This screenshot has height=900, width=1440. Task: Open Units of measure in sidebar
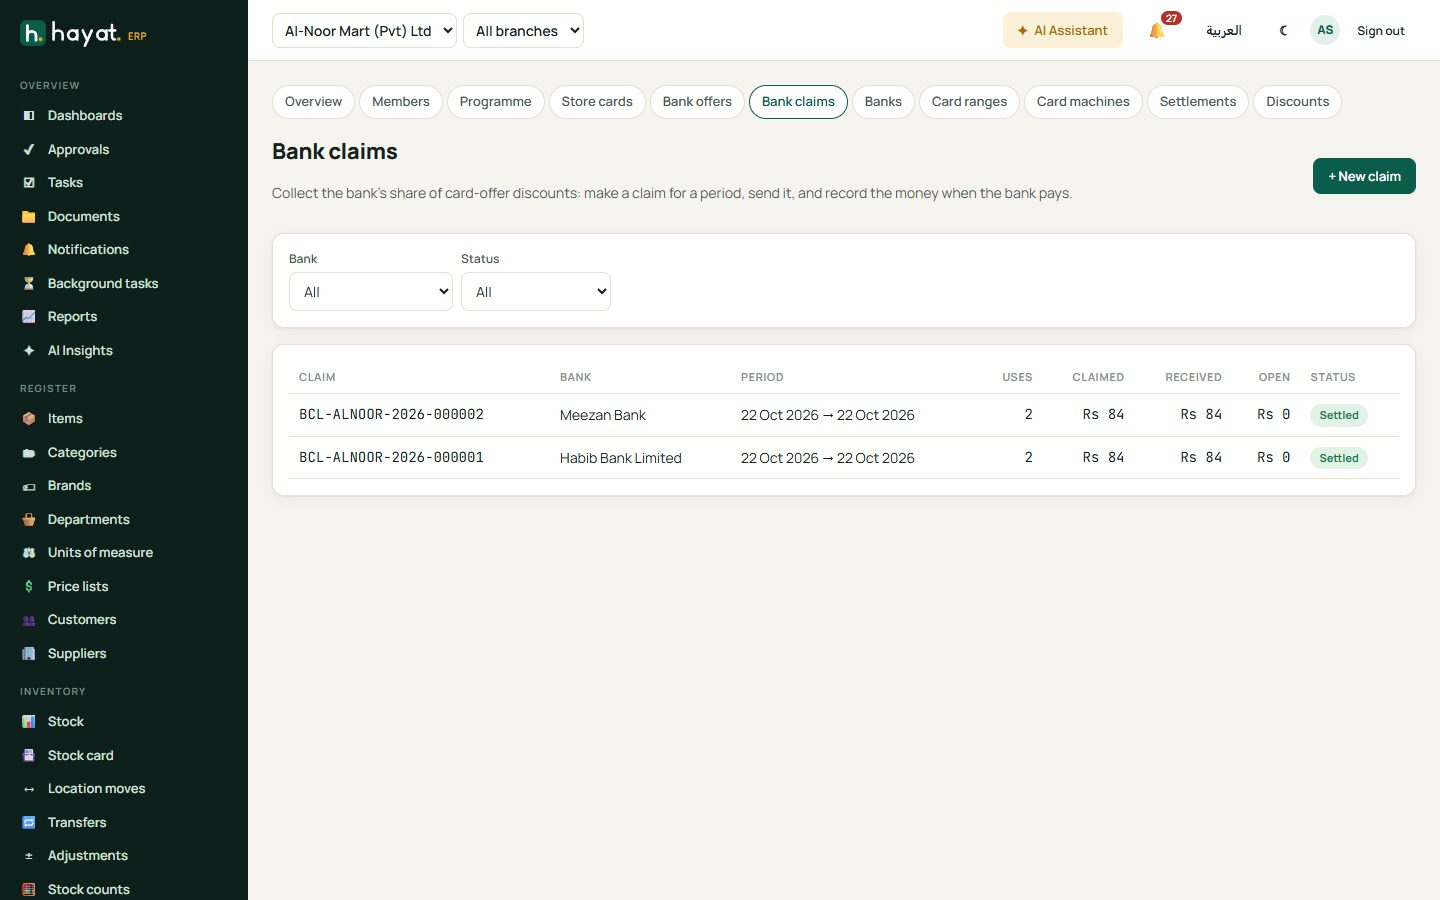[100, 553]
